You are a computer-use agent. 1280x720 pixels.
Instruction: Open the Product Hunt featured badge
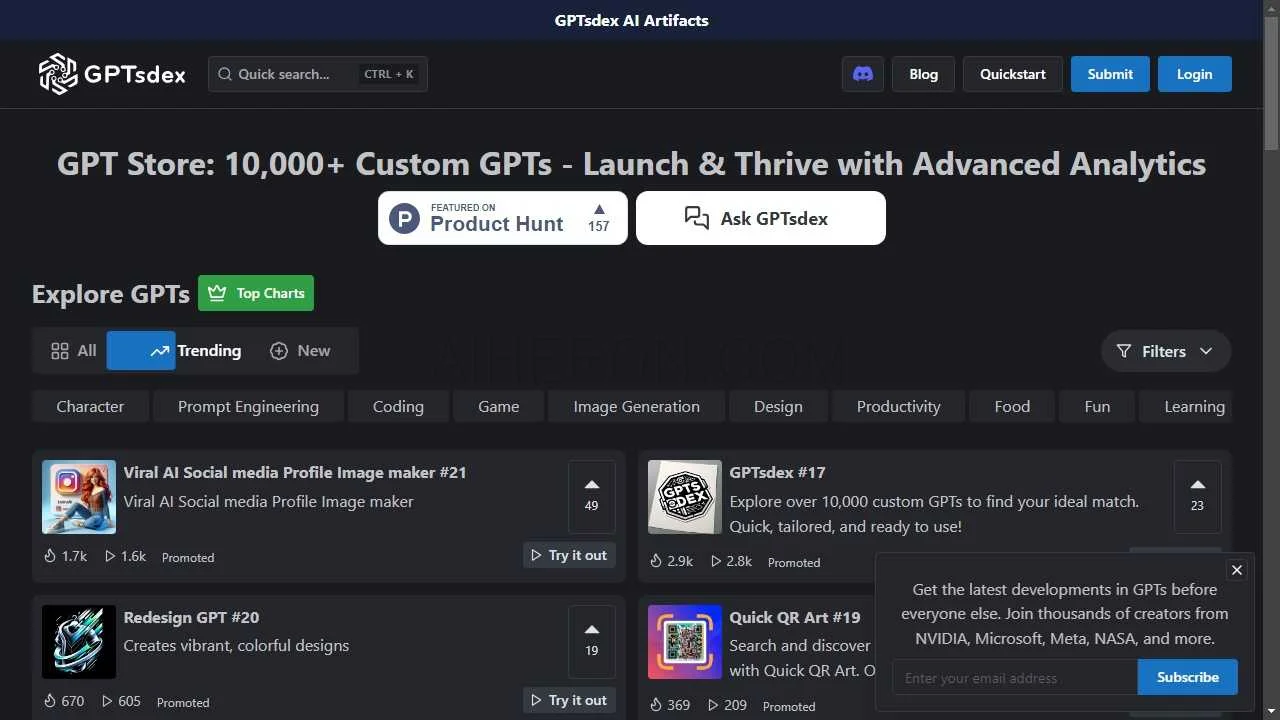coord(502,218)
